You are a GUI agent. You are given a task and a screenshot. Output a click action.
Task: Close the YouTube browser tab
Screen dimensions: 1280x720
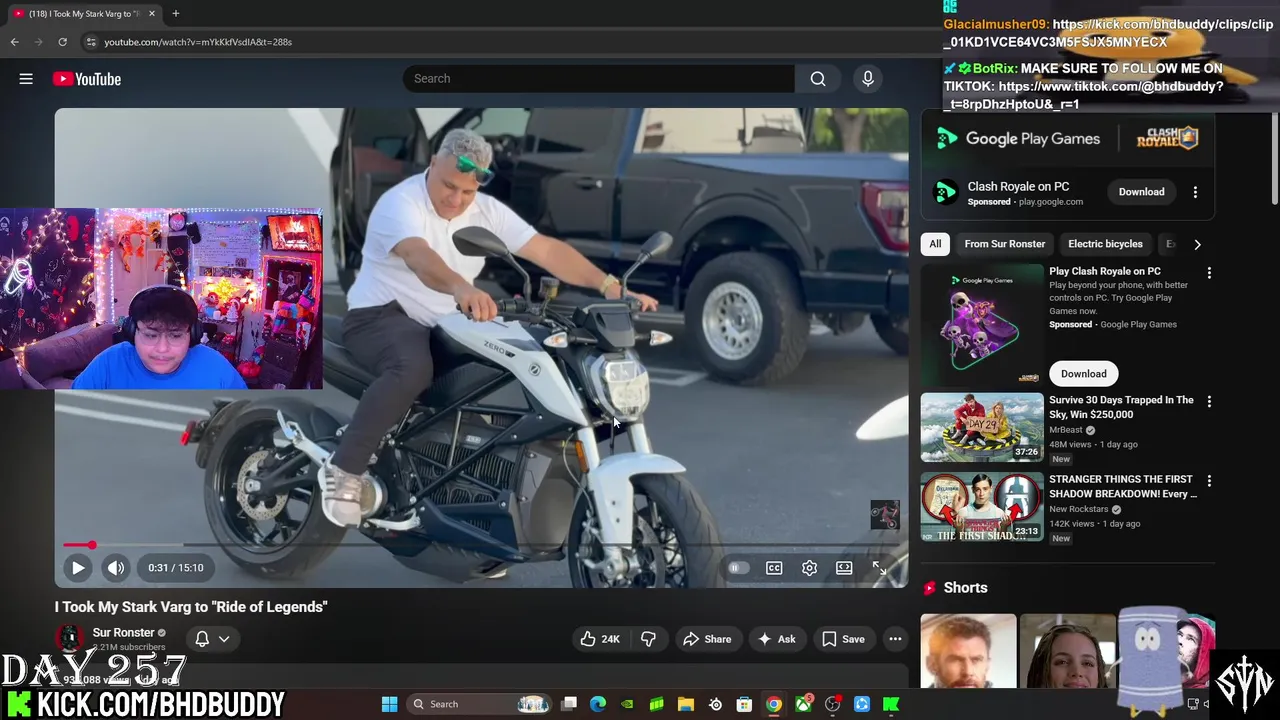tap(152, 14)
